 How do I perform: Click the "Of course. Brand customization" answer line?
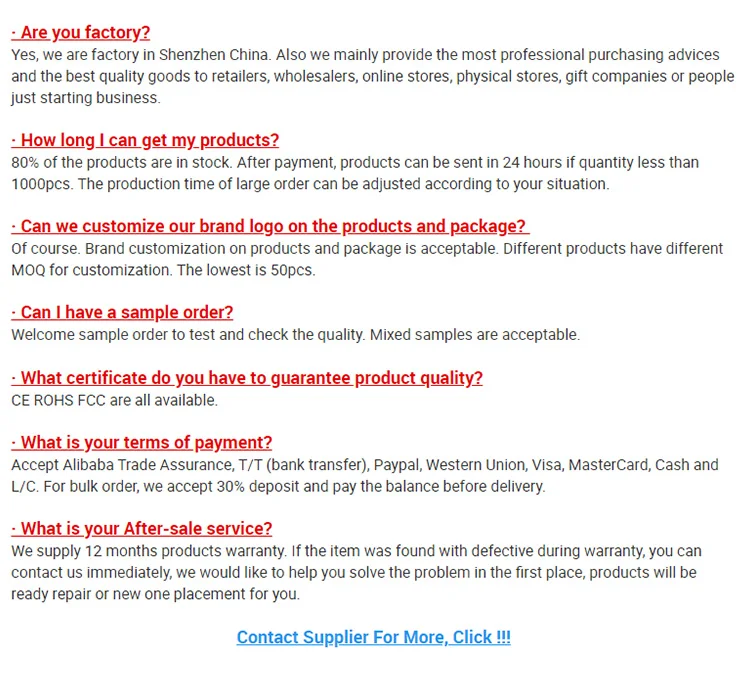[x=367, y=248]
